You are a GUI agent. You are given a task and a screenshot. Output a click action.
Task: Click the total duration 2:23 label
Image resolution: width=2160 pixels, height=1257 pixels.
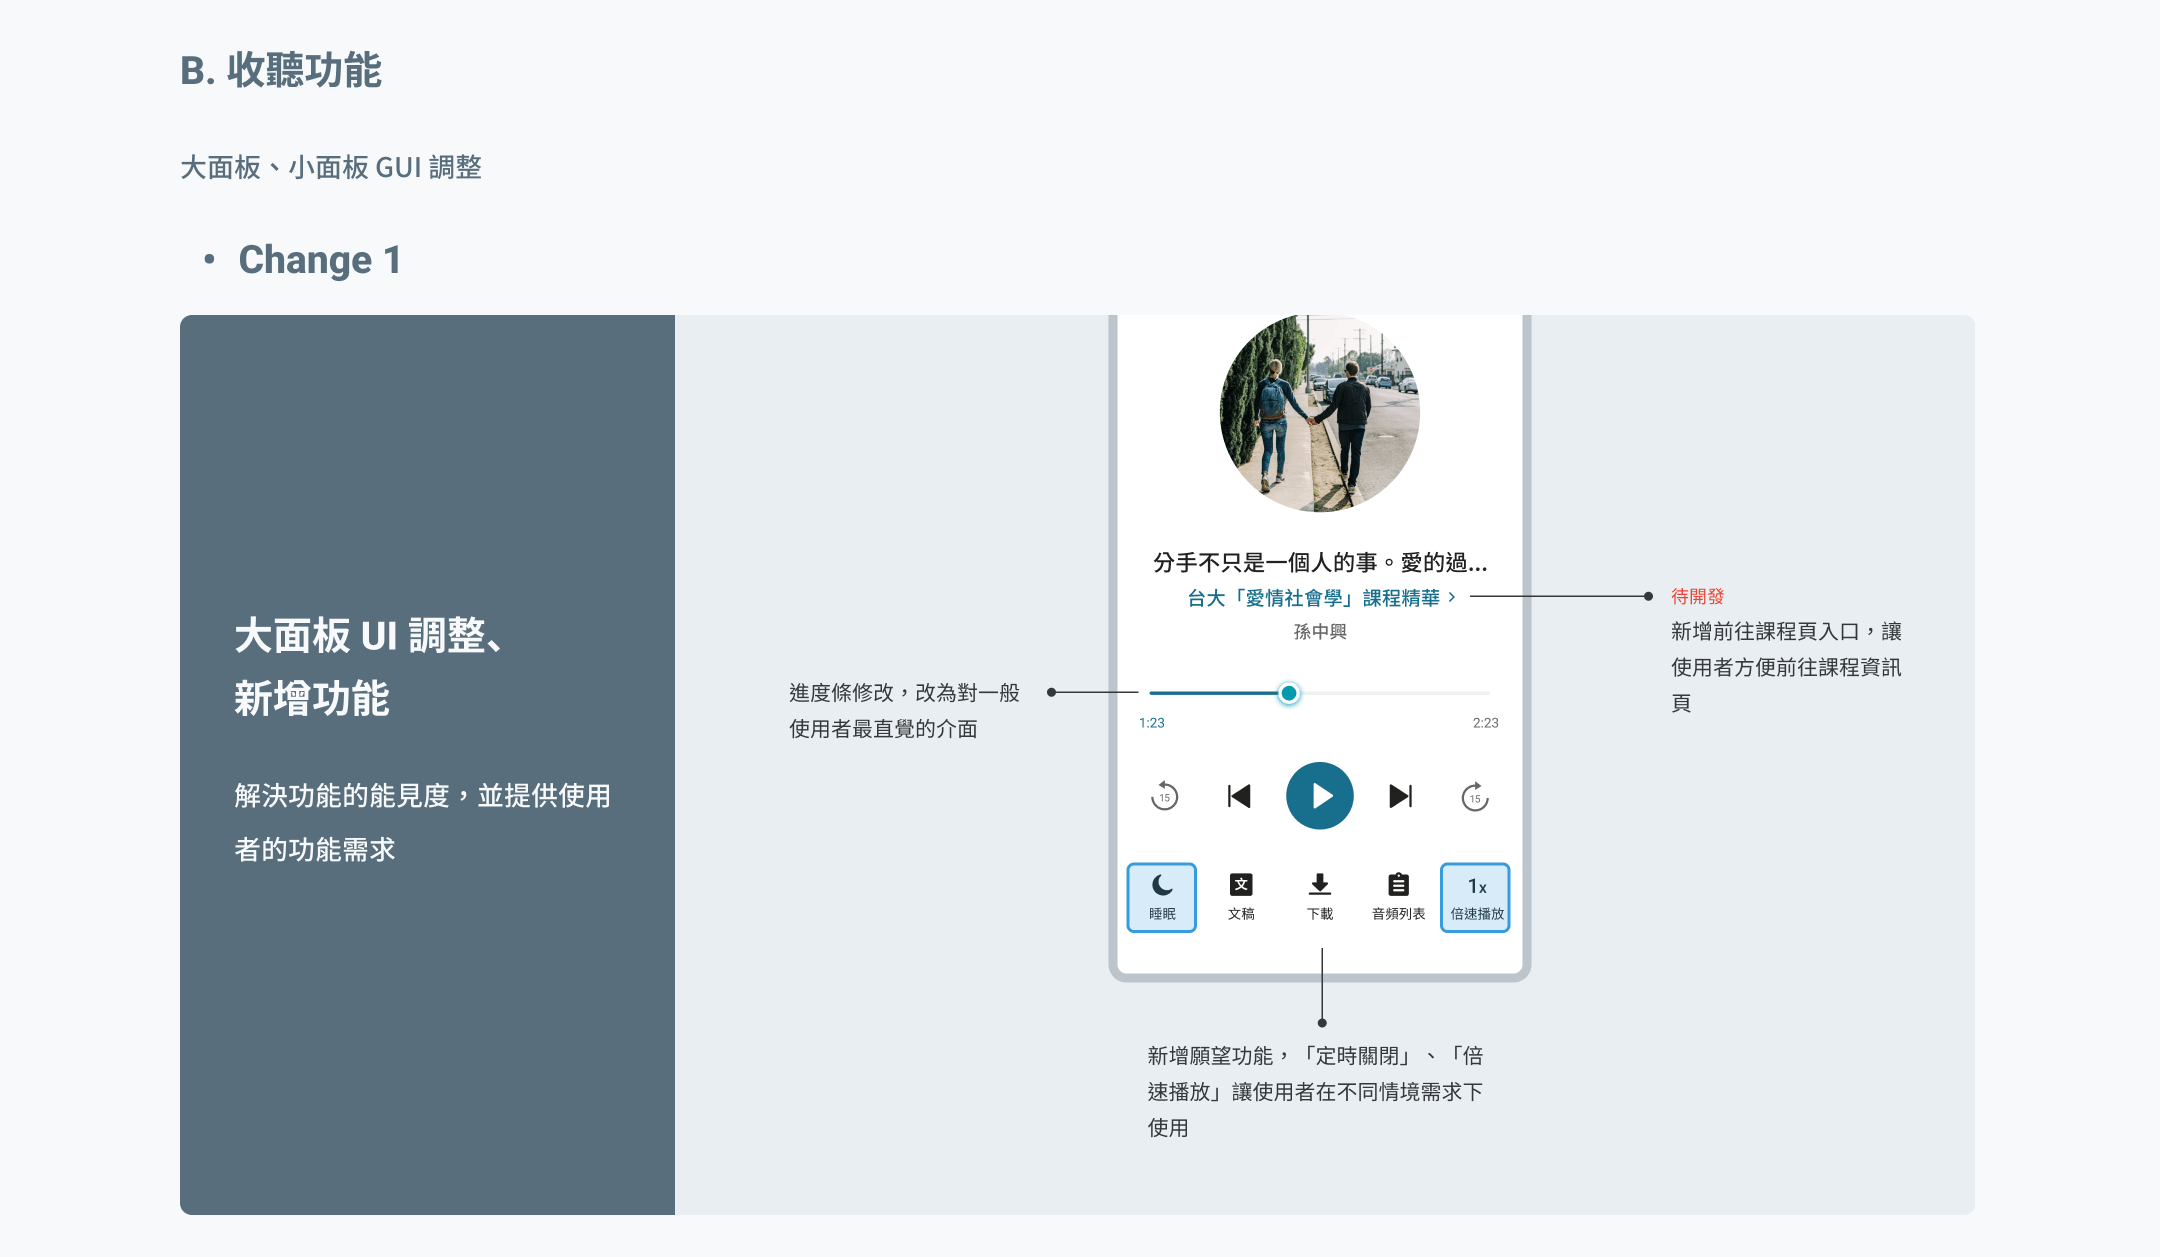click(1485, 723)
